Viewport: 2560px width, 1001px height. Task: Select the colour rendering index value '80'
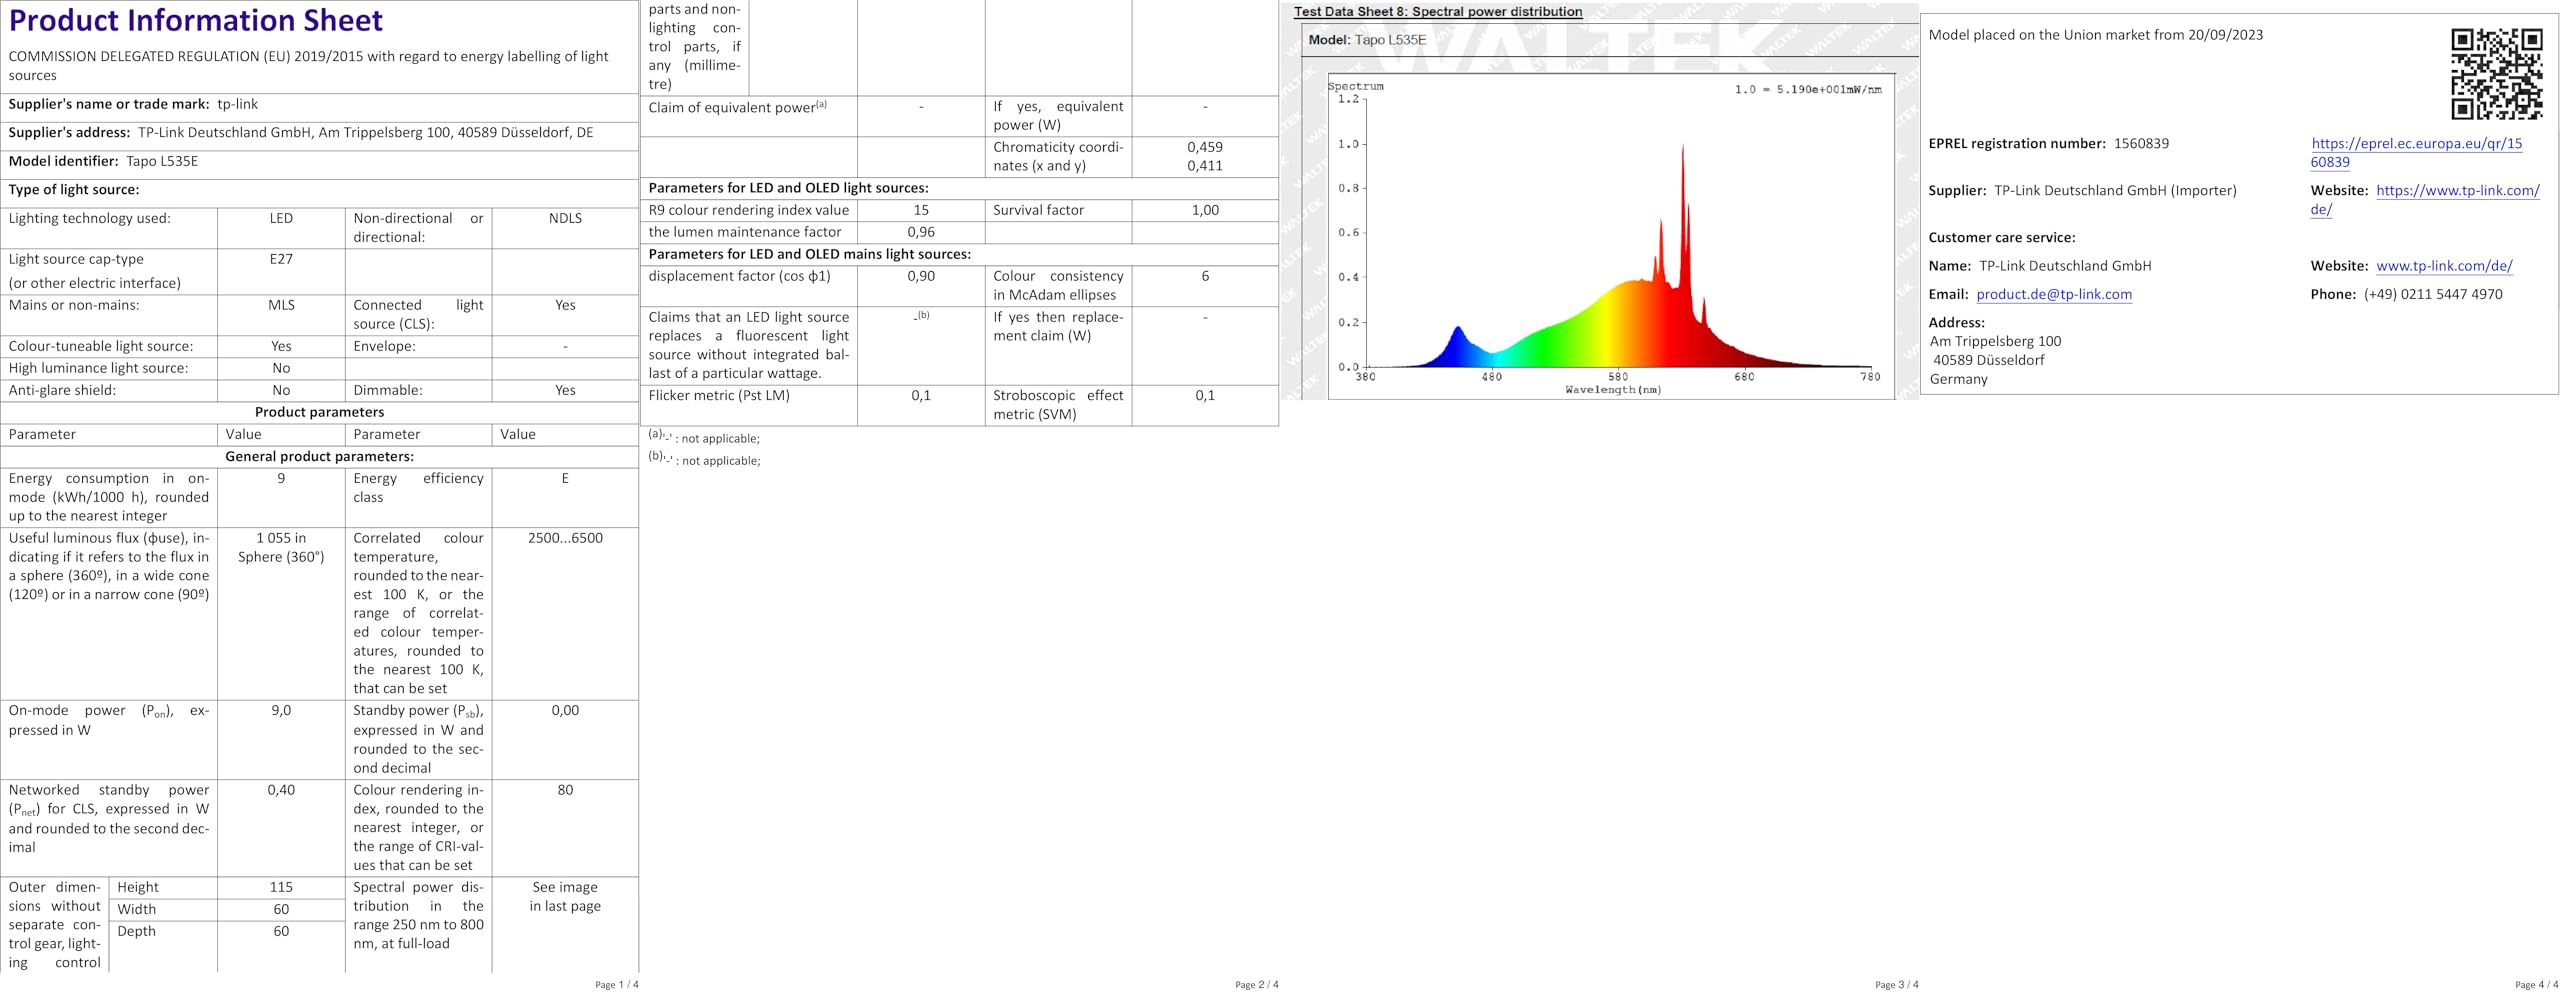[x=565, y=790]
